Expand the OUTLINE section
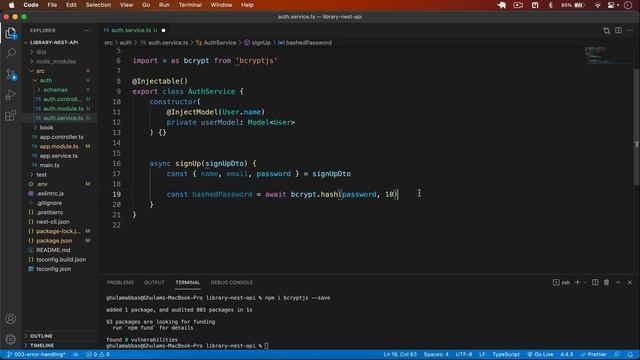 (x=41, y=336)
